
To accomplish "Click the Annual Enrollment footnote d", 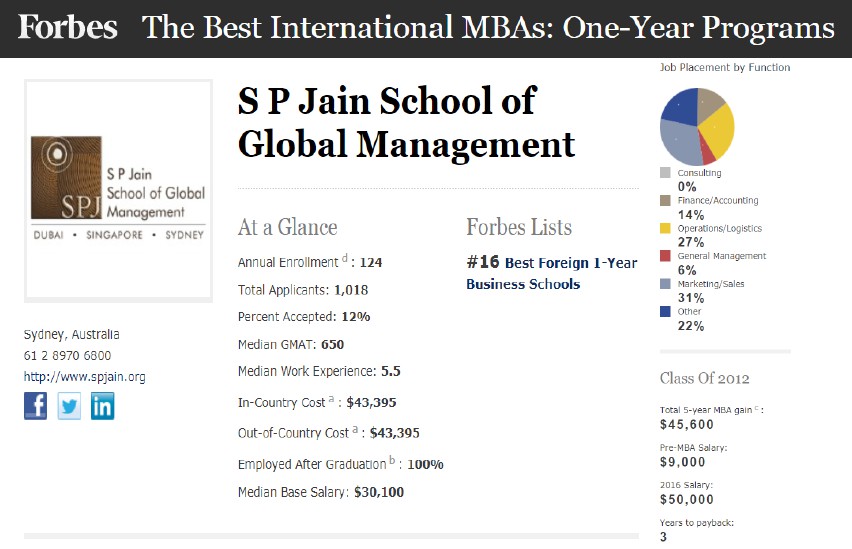I will coord(344,258).
